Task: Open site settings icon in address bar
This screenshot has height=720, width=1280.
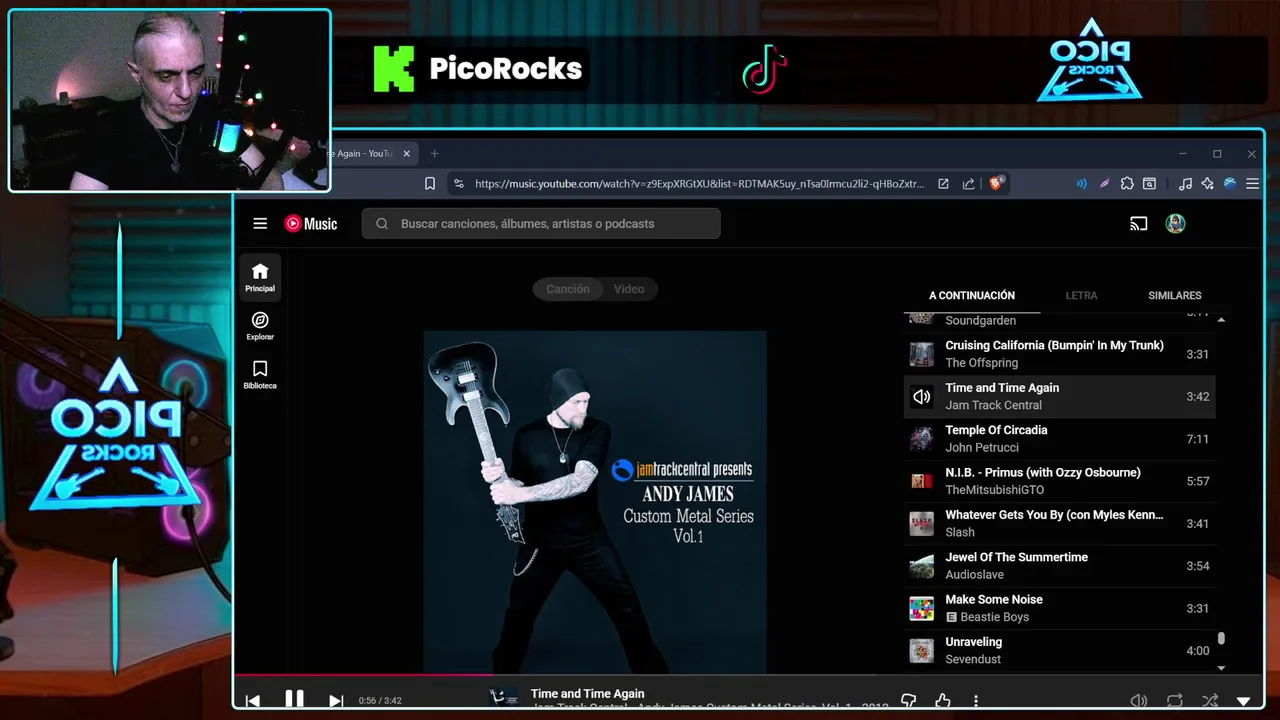Action: point(458,184)
